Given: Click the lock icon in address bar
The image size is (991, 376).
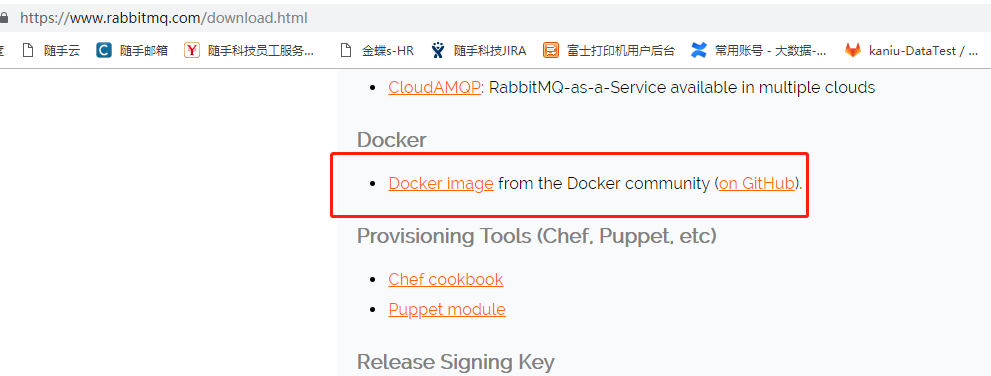Looking at the screenshot, I should click(4, 18).
